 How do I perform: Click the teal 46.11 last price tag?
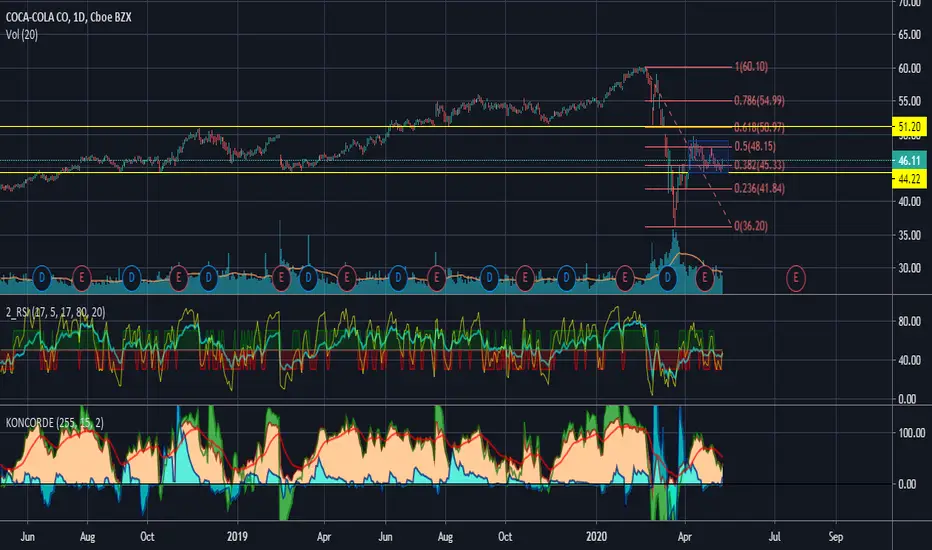(909, 161)
